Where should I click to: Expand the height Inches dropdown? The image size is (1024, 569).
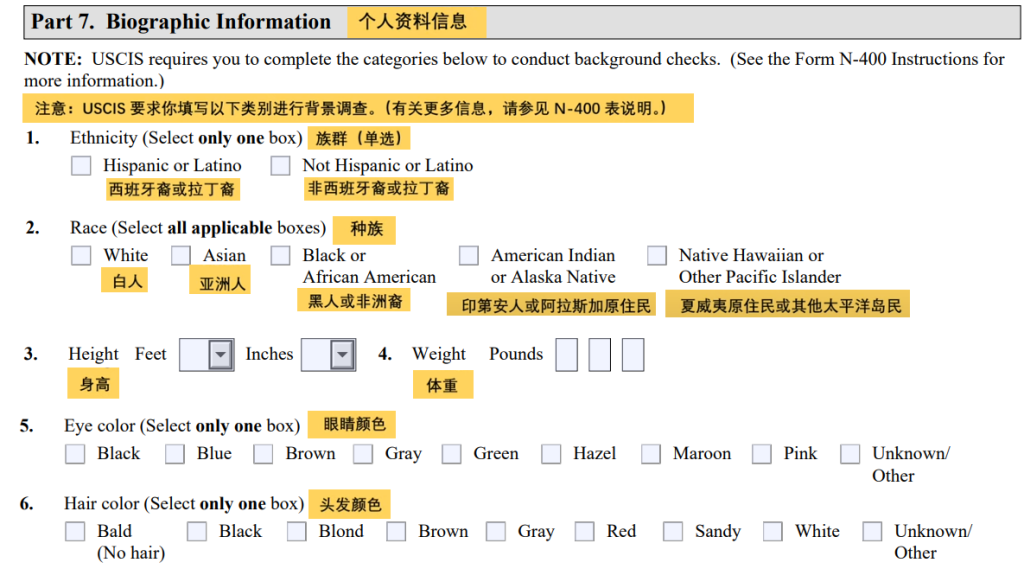click(342, 355)
